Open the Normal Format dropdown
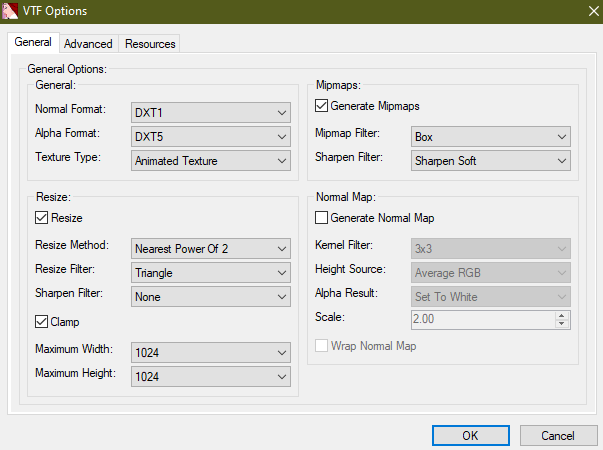The image size is (603, 450). (x=211, y=112)
